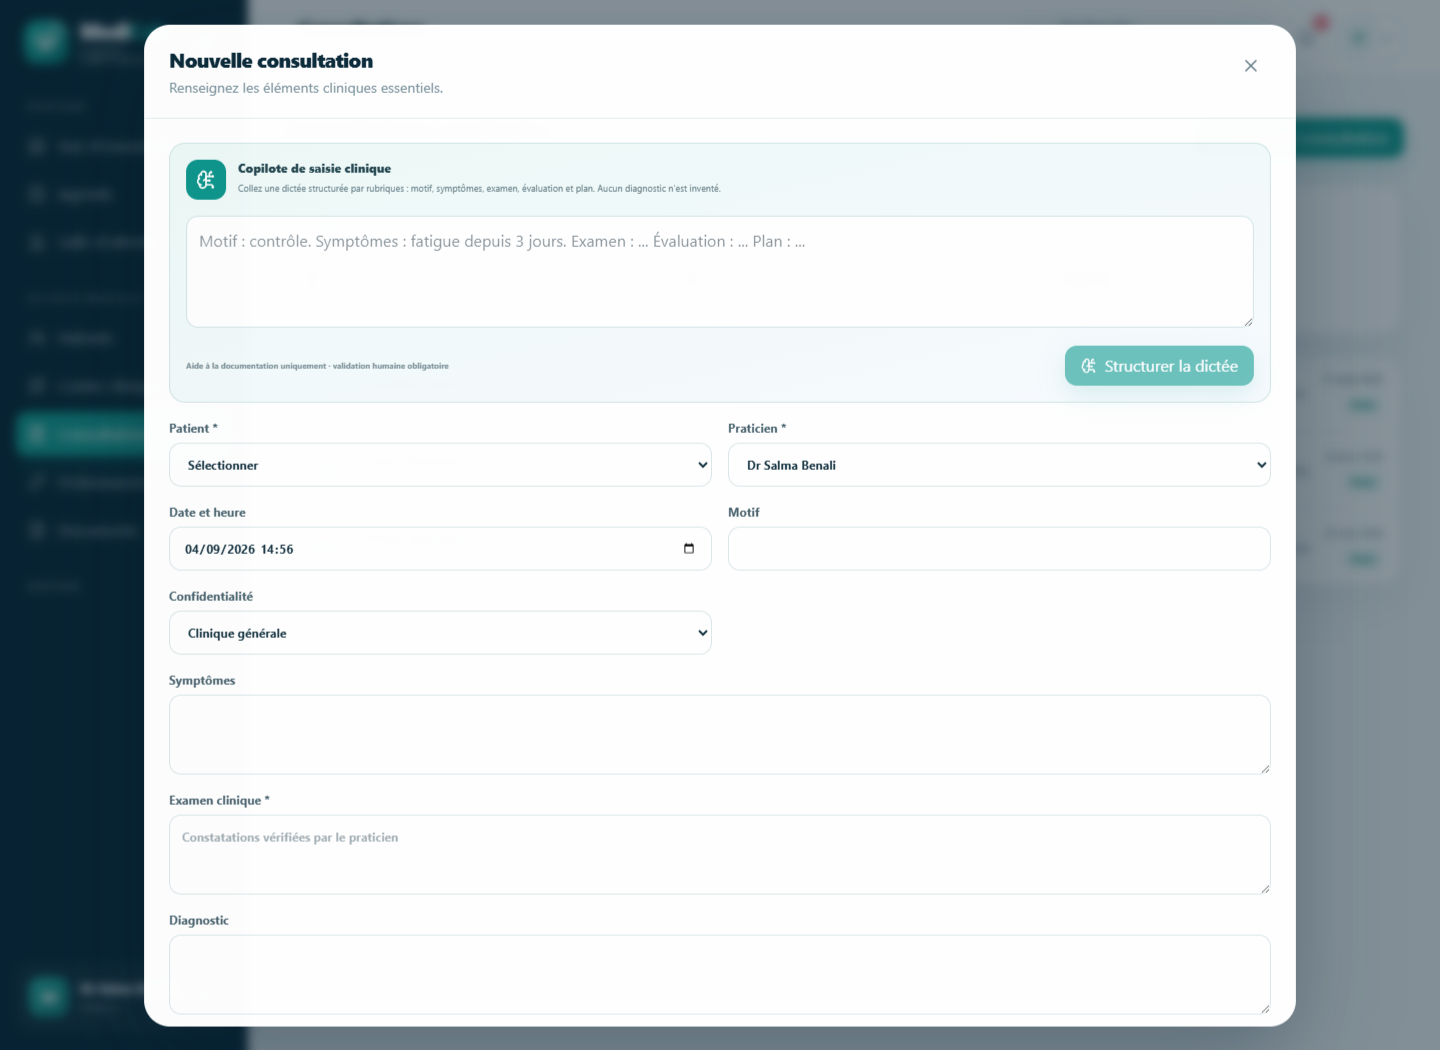Click into the Examen clinique text area

[720, 855]
